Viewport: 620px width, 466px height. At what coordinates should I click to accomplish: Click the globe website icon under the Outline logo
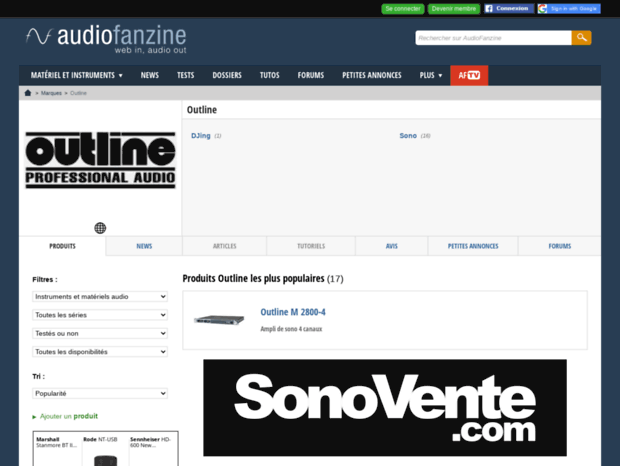(x=100, y=228)
